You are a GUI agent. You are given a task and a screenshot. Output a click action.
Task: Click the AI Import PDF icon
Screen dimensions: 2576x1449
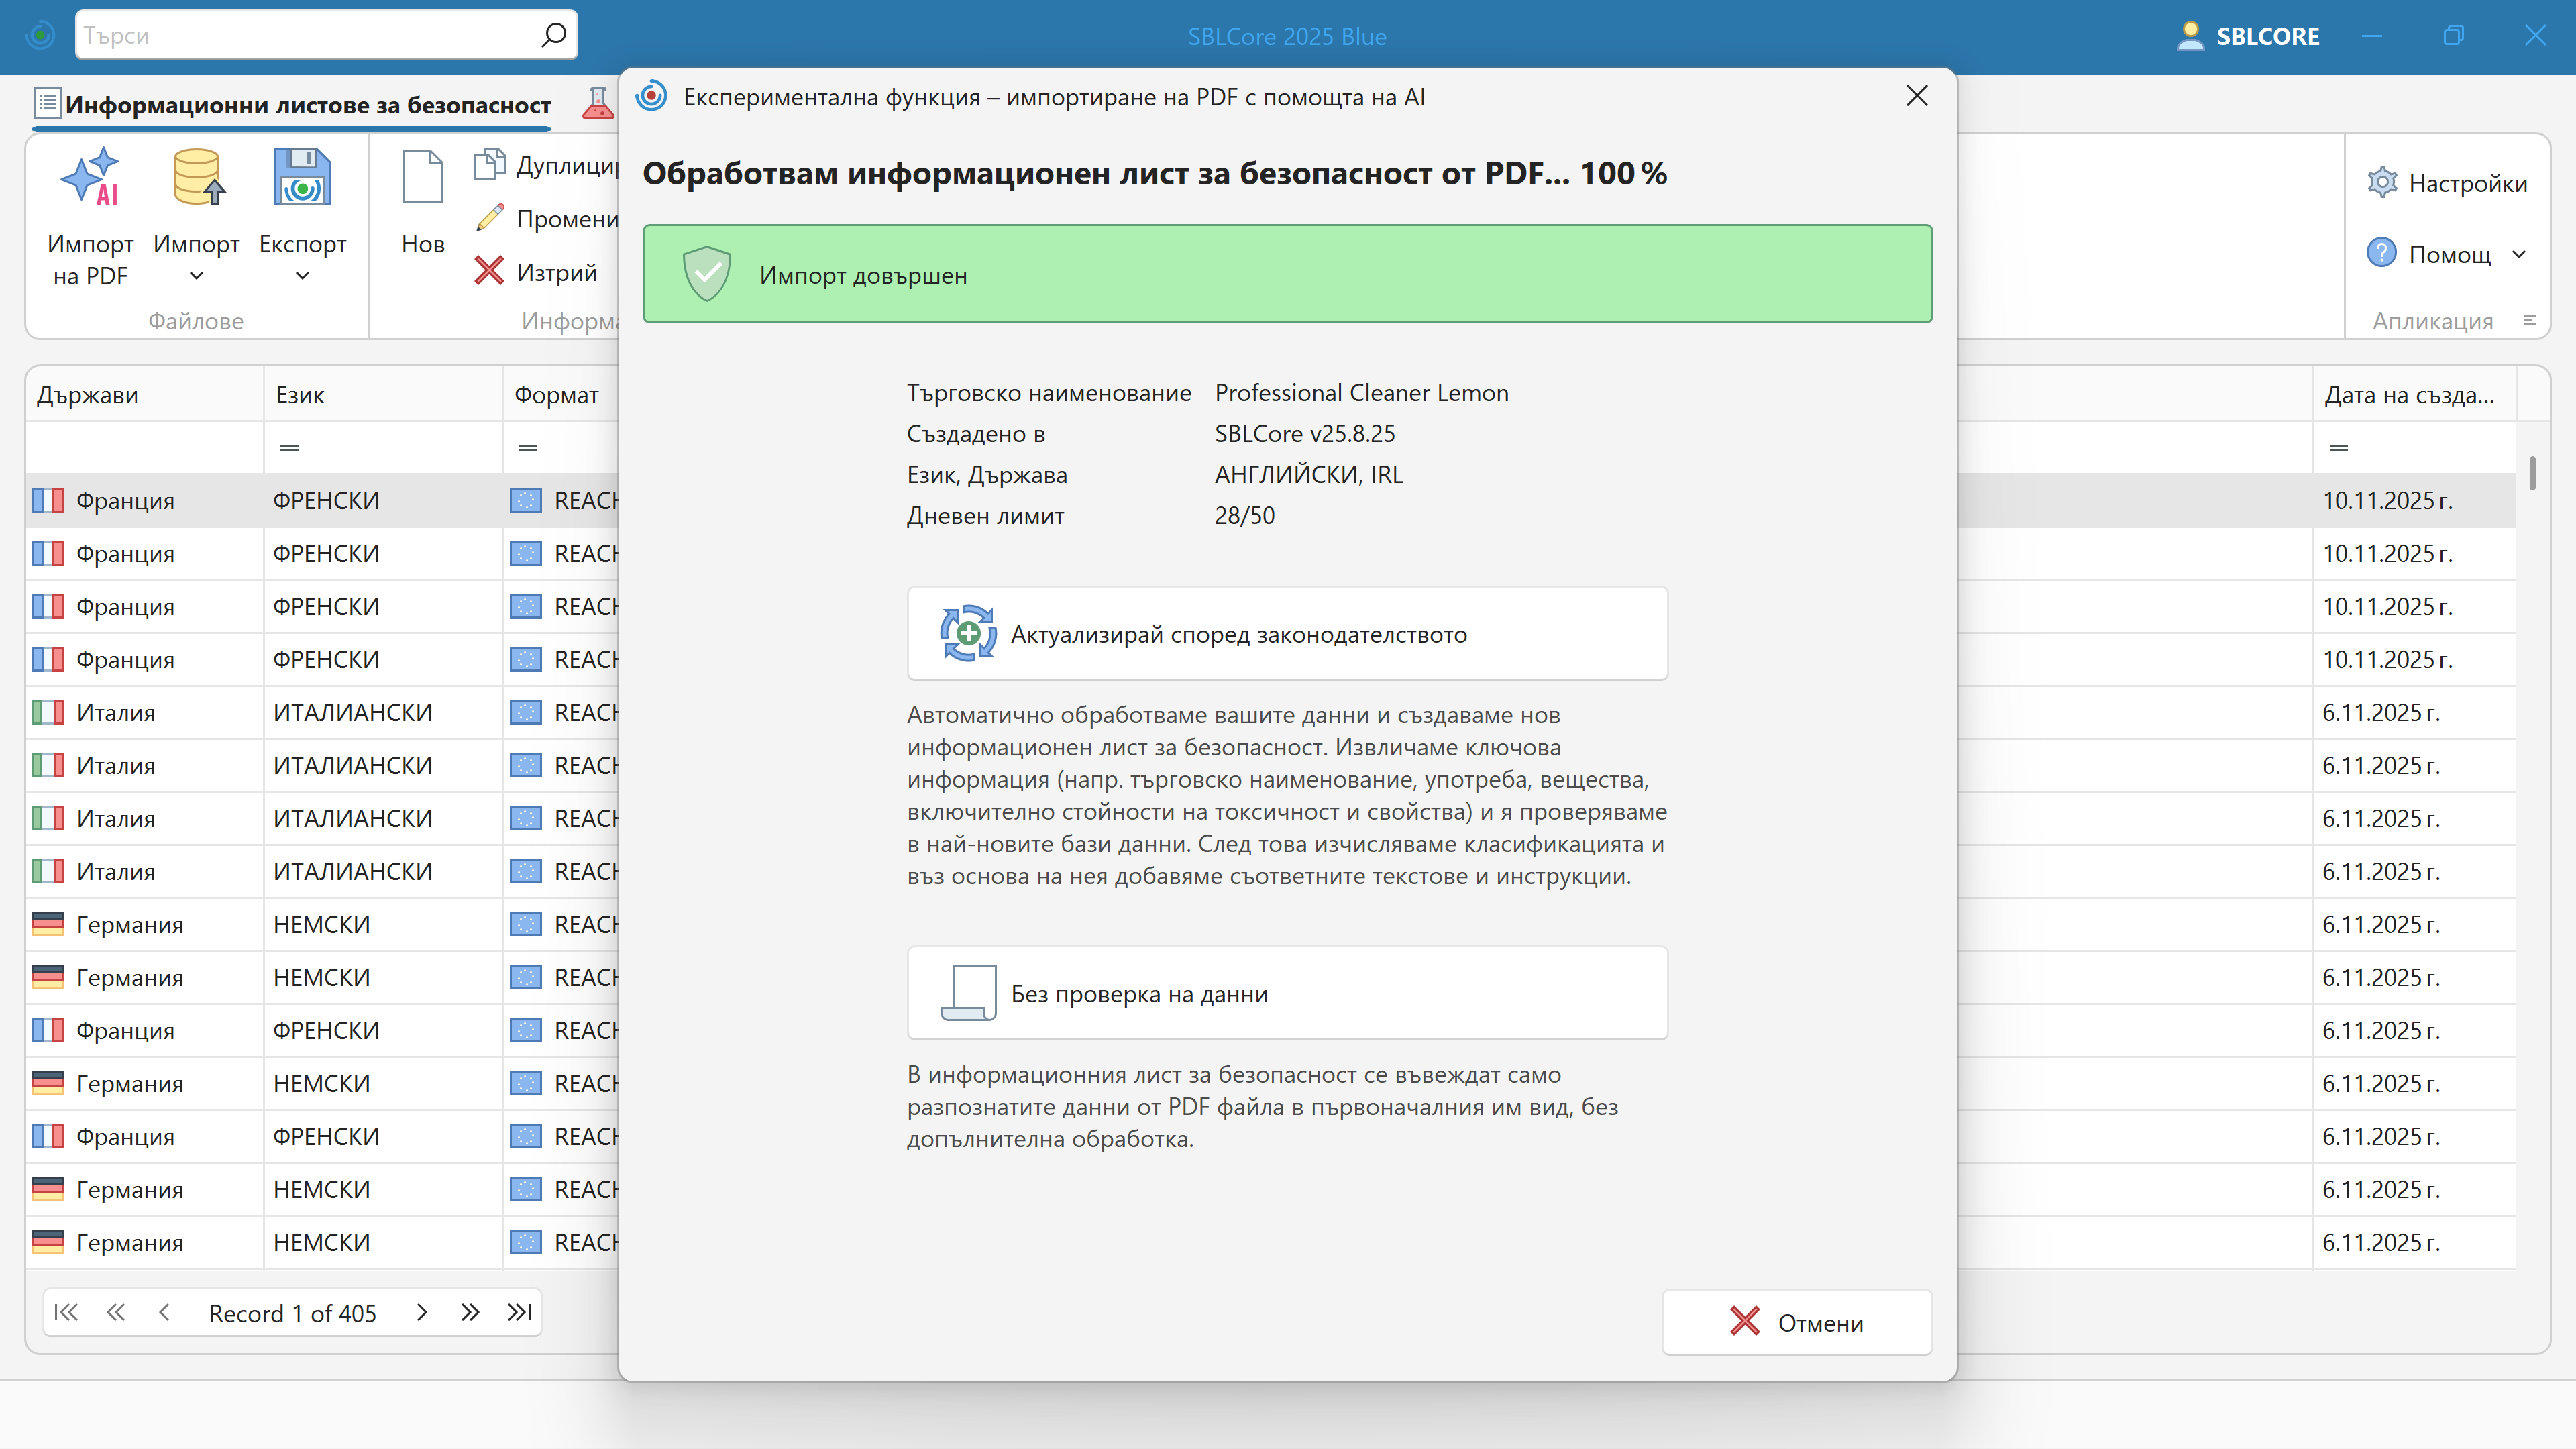click(90, 178)
